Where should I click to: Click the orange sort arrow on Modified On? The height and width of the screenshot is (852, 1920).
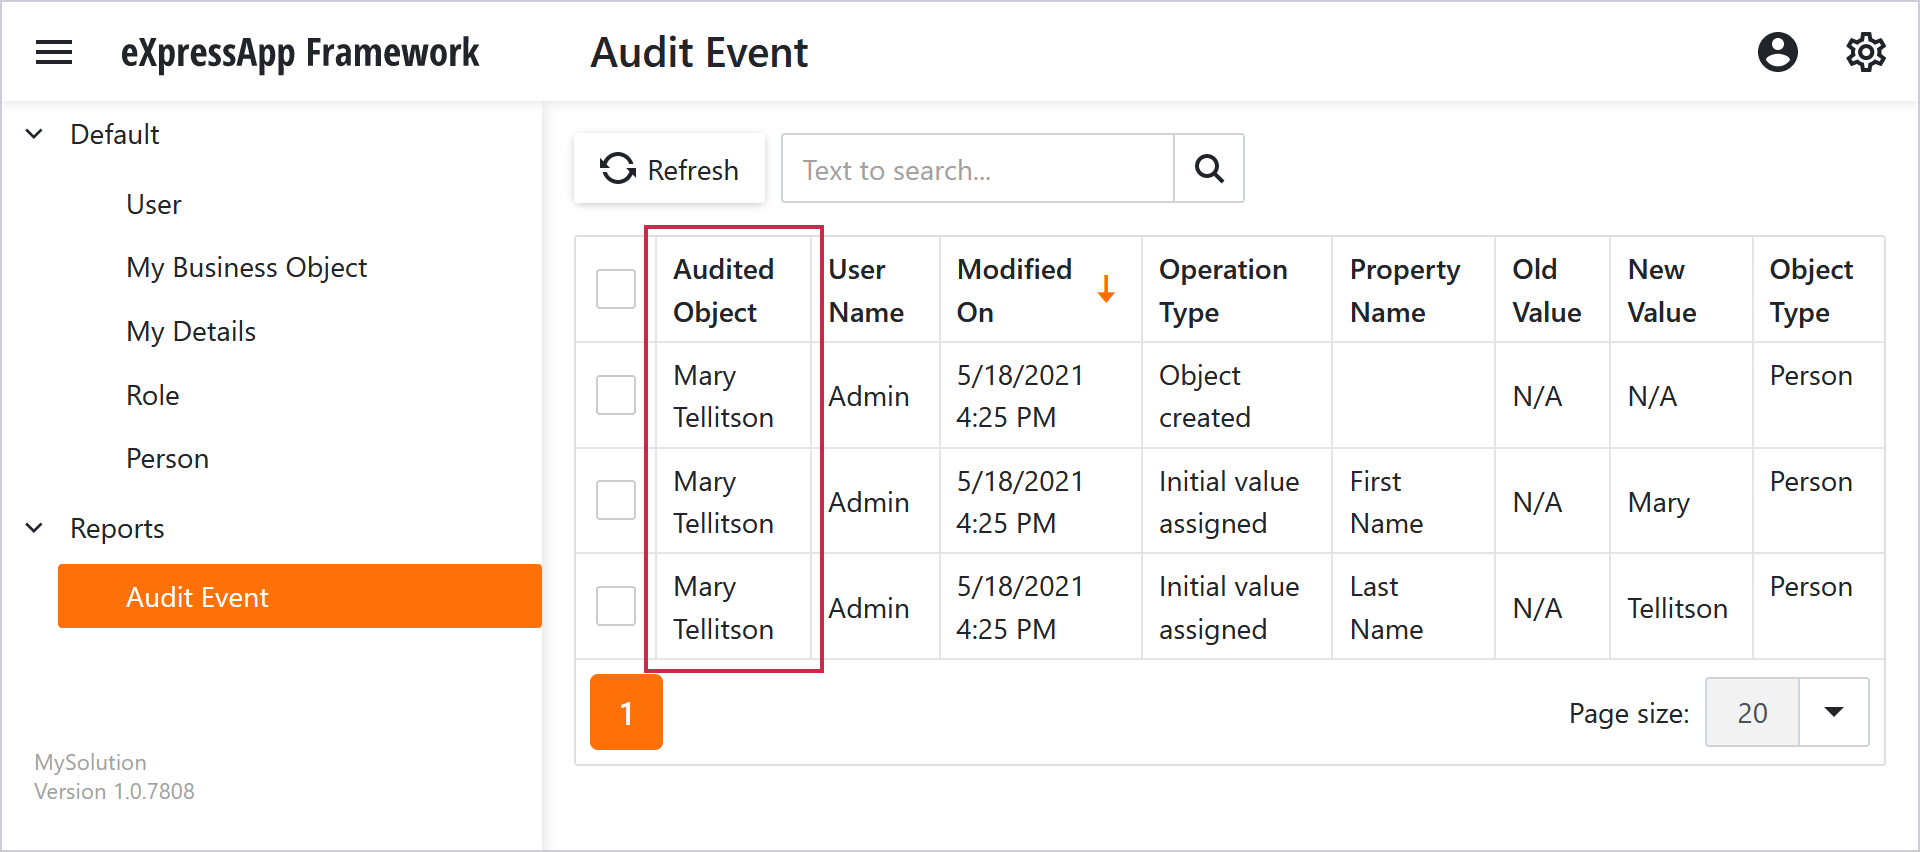click(x=1105, y=289)
